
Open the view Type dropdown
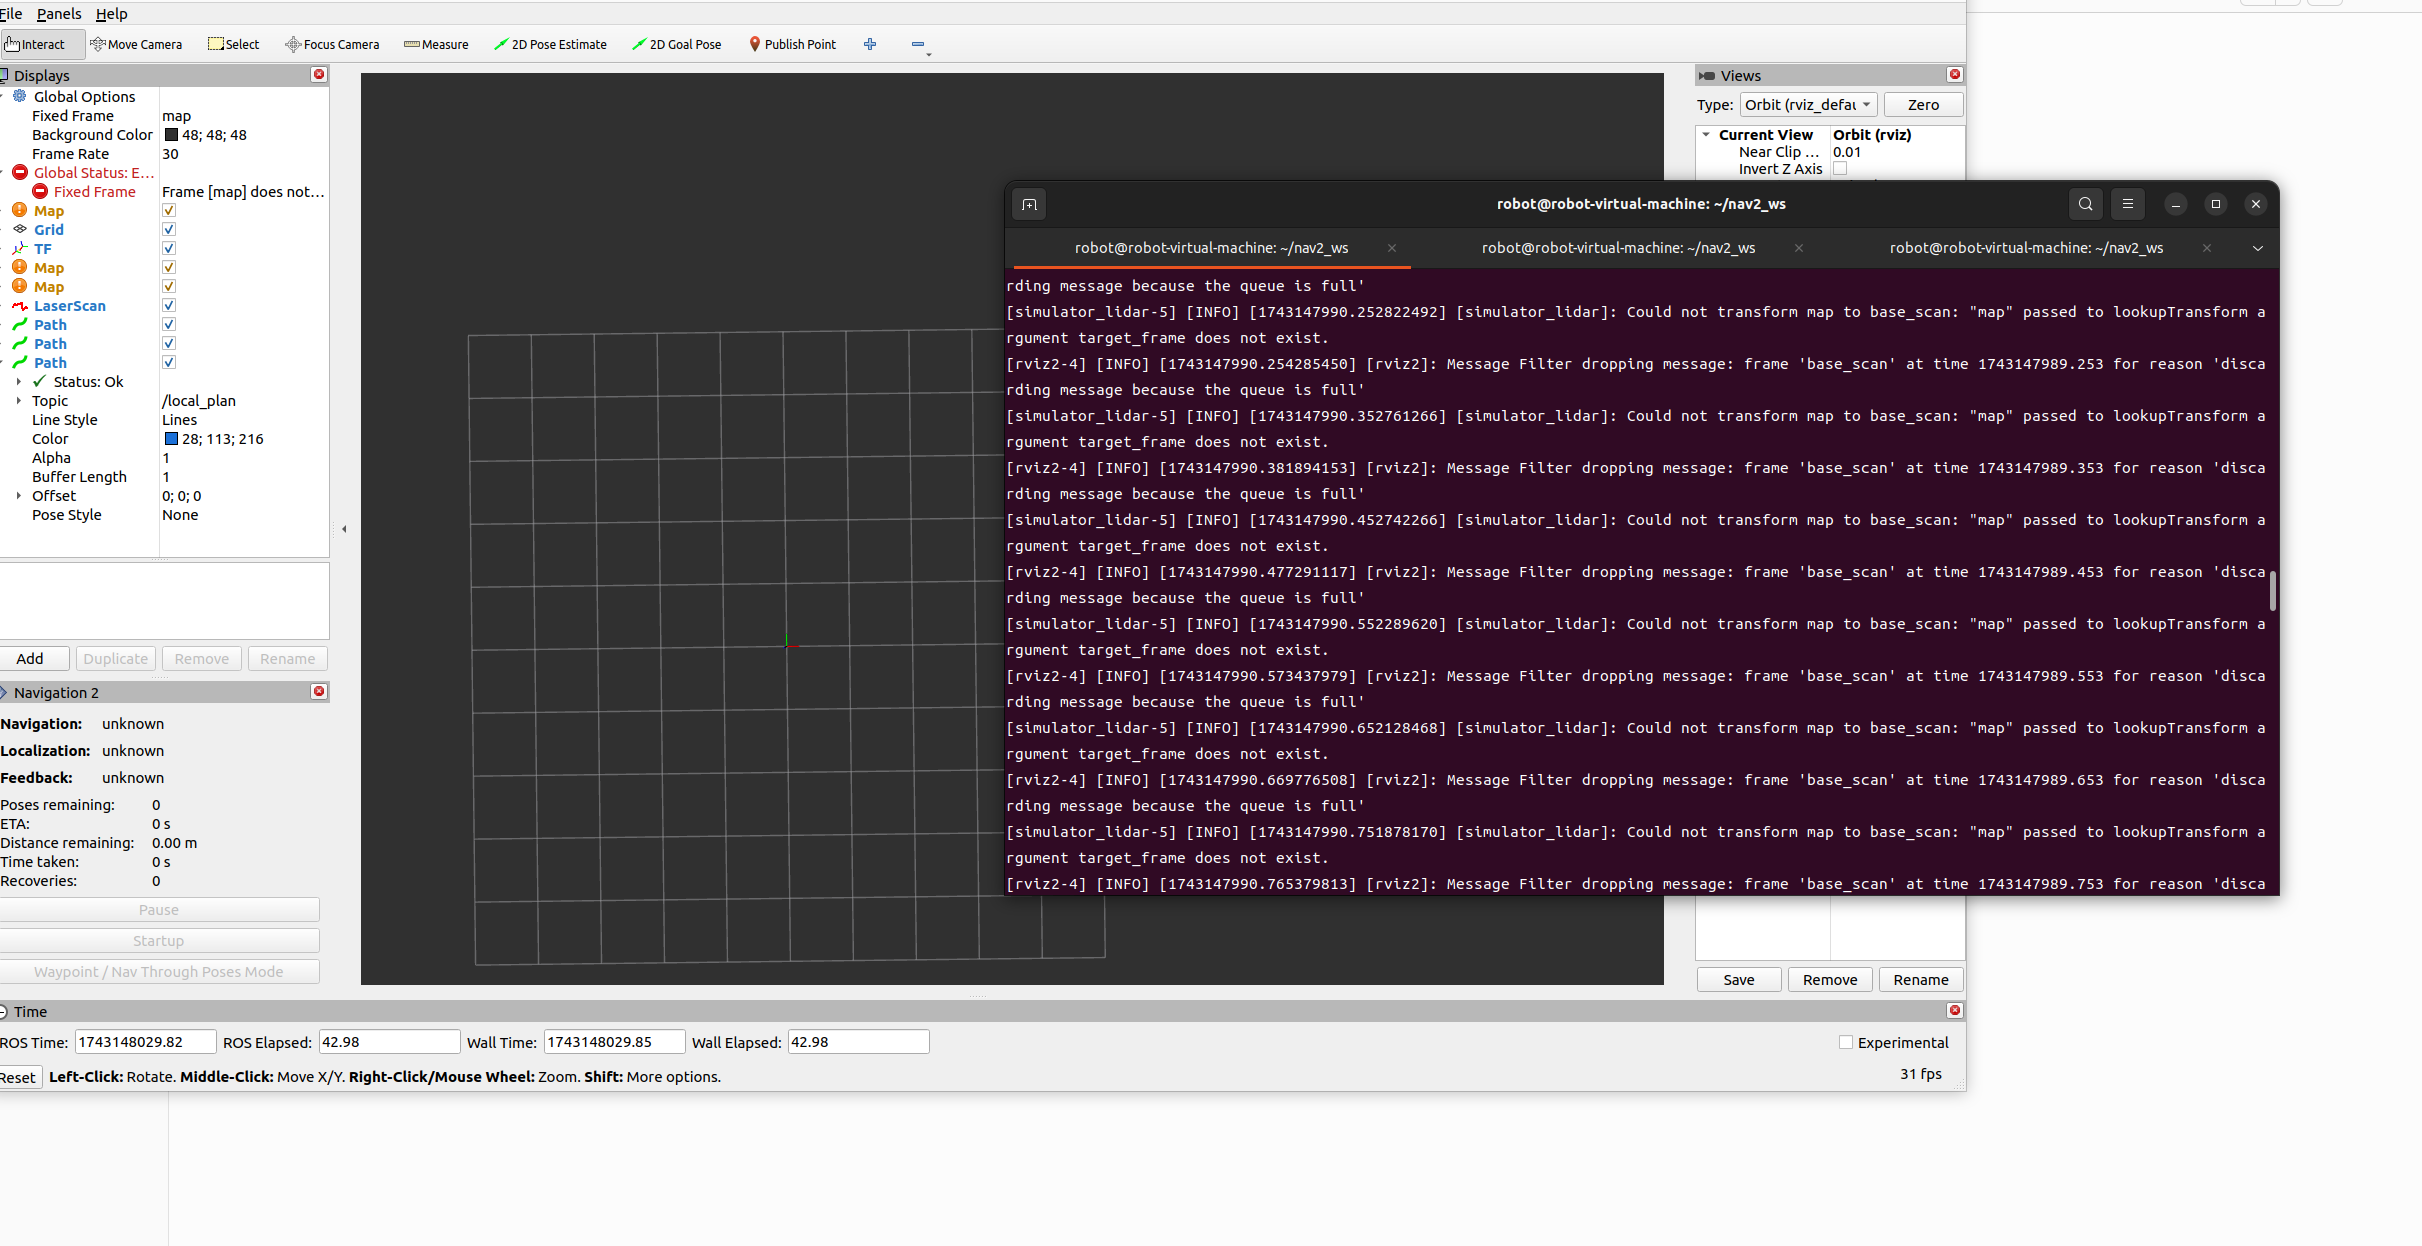tap(1808, 105)
